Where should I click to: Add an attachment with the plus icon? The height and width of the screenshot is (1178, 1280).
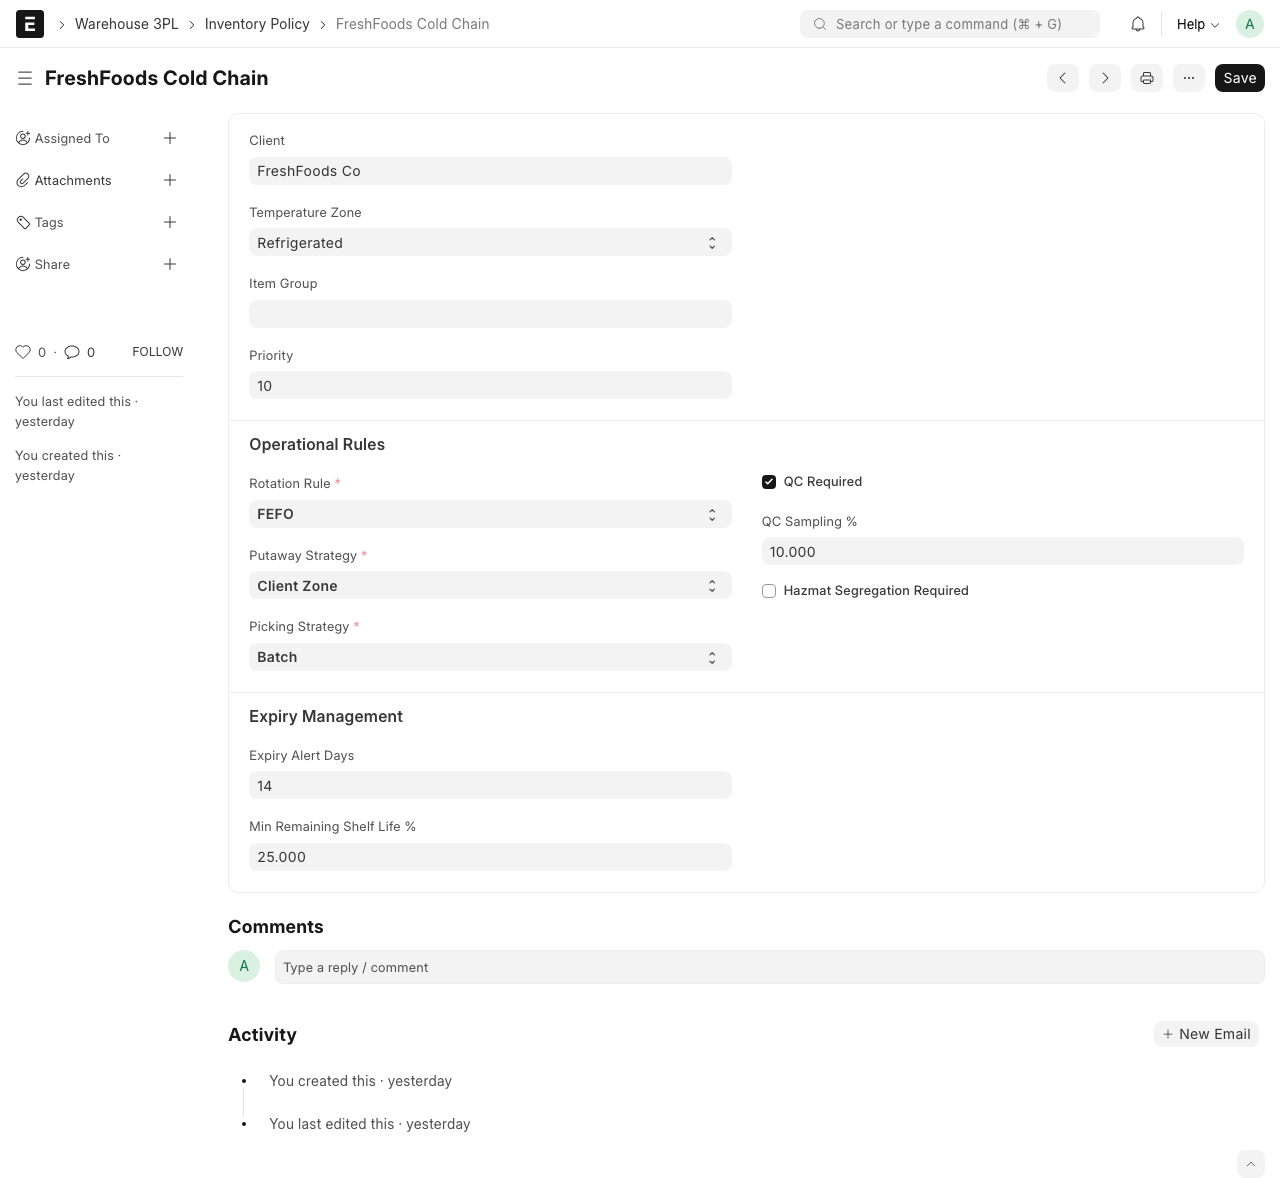(x=170, y=180)
